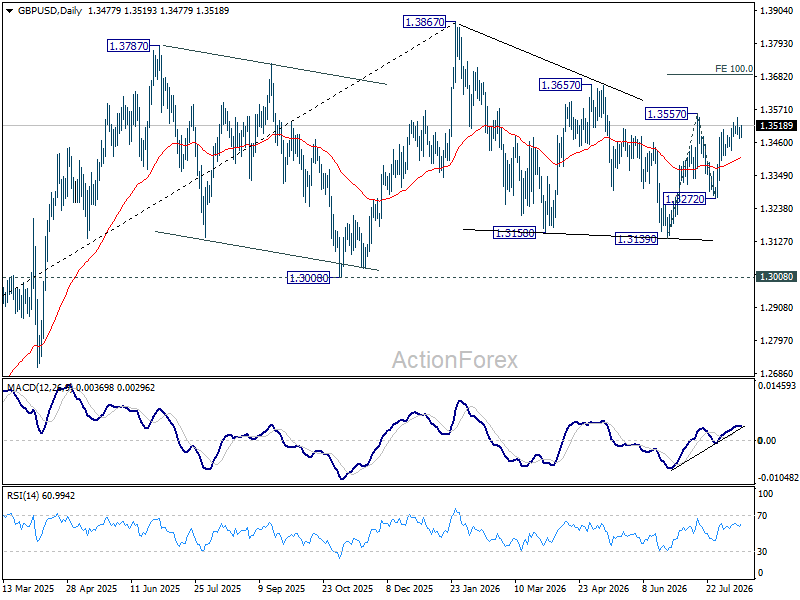
Task: Click the 13 Mar 2025 date marker
Action: point(28,588)
